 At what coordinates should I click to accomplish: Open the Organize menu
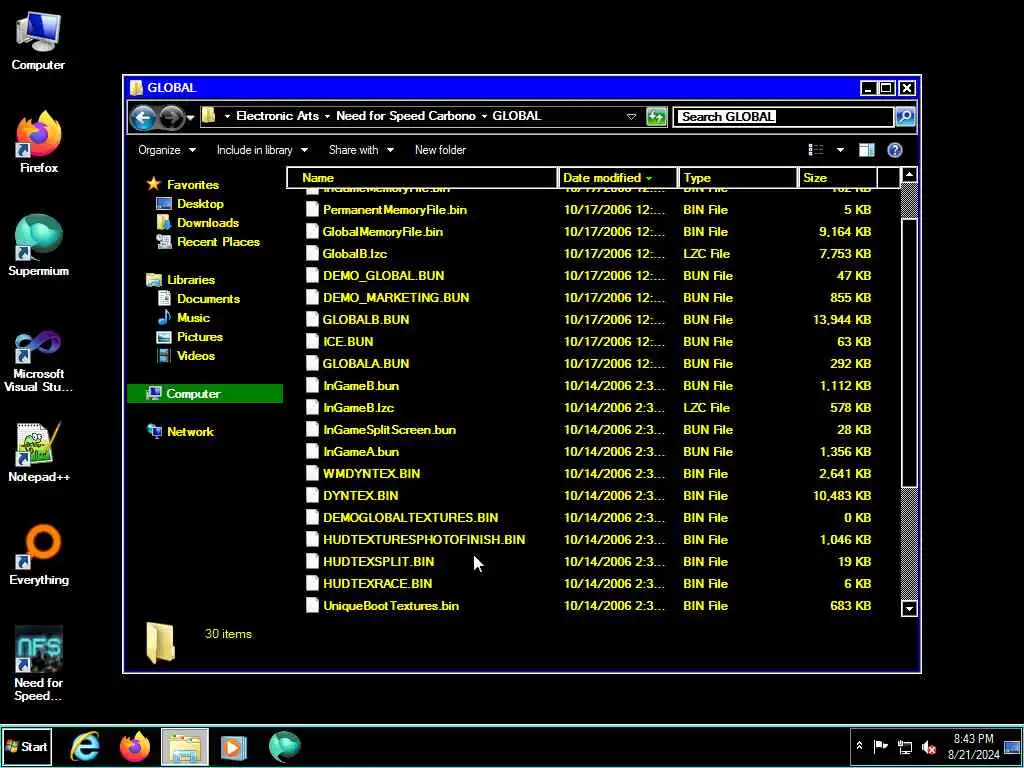pyautogui.click(x=167, y=150)
